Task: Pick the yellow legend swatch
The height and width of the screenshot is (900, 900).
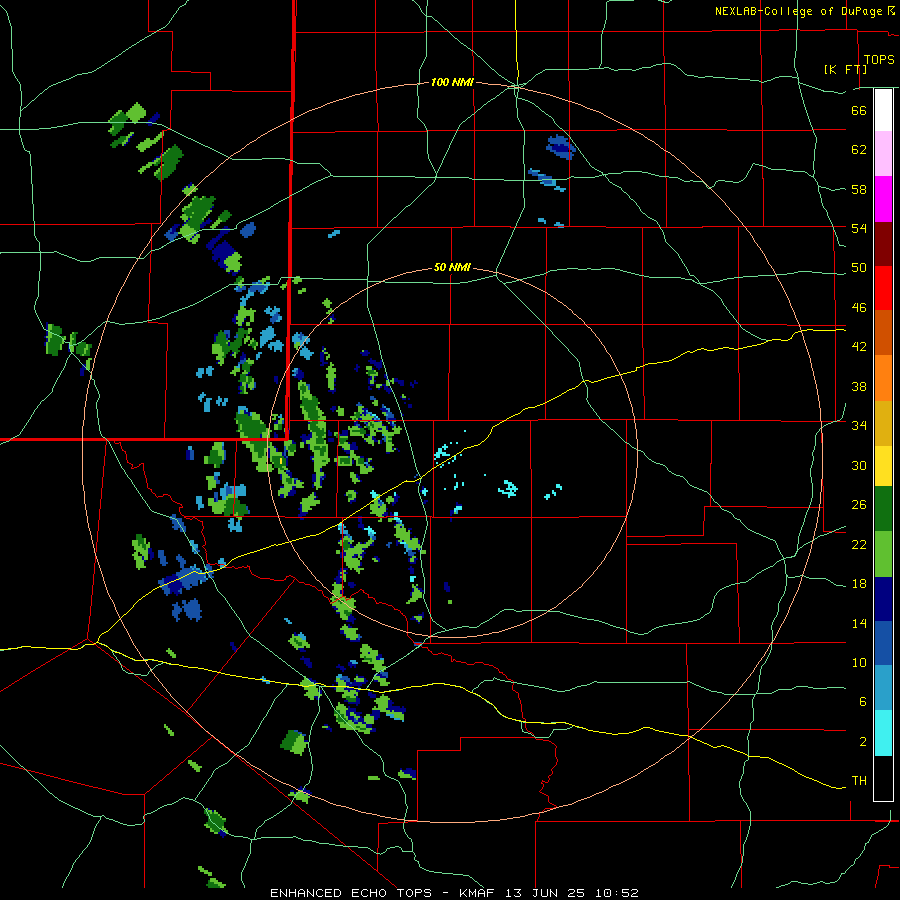Action: [883, 466]
